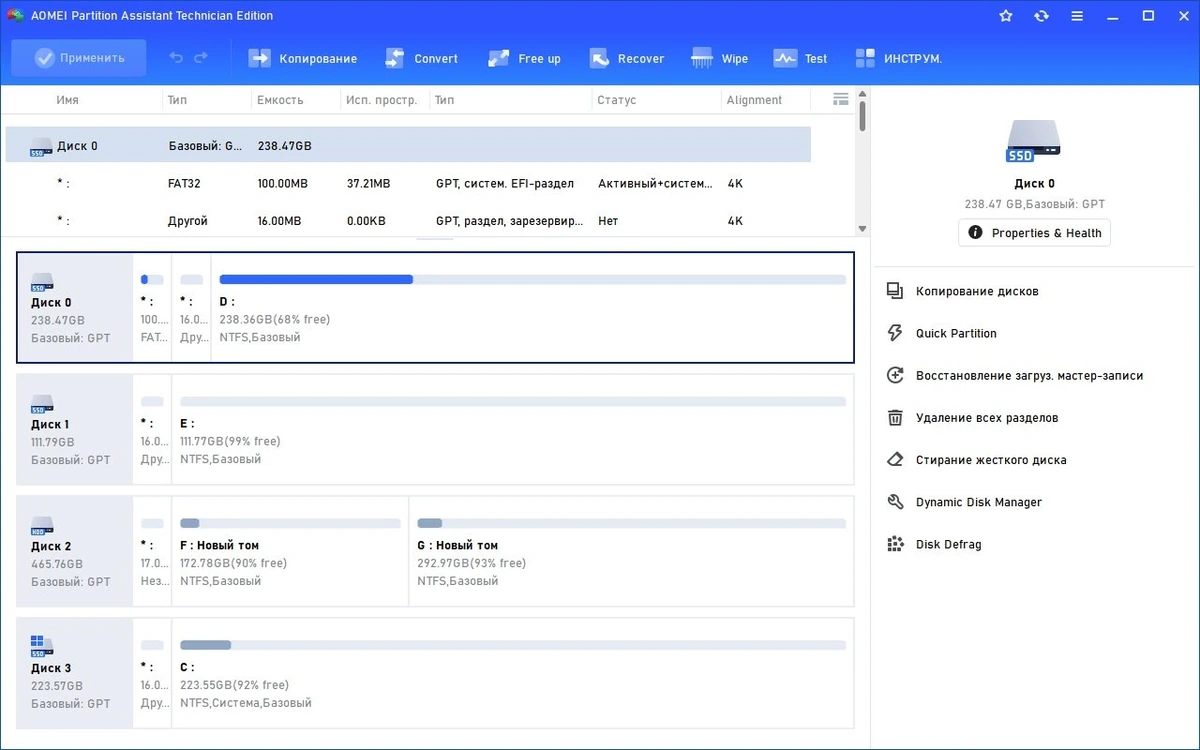Click Properties & Health button
This screenshot has height=750, width=1200.
(x=1034, y=233)
